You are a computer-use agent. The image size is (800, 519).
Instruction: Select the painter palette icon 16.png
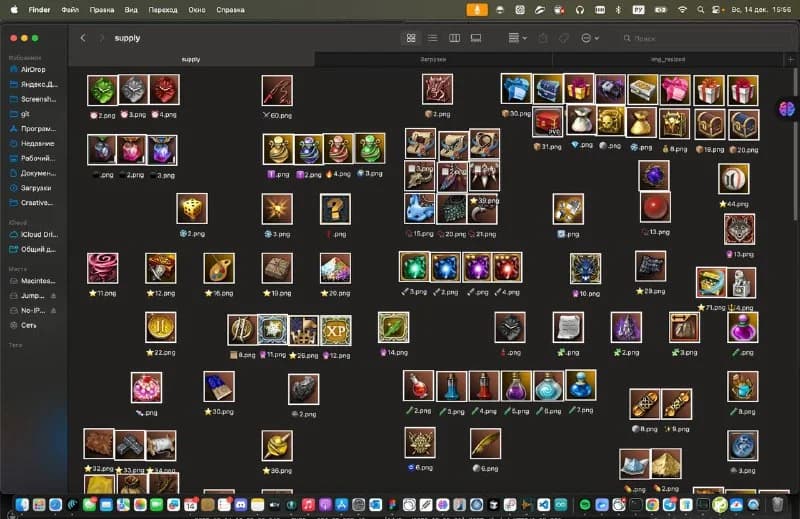[219, 268]
